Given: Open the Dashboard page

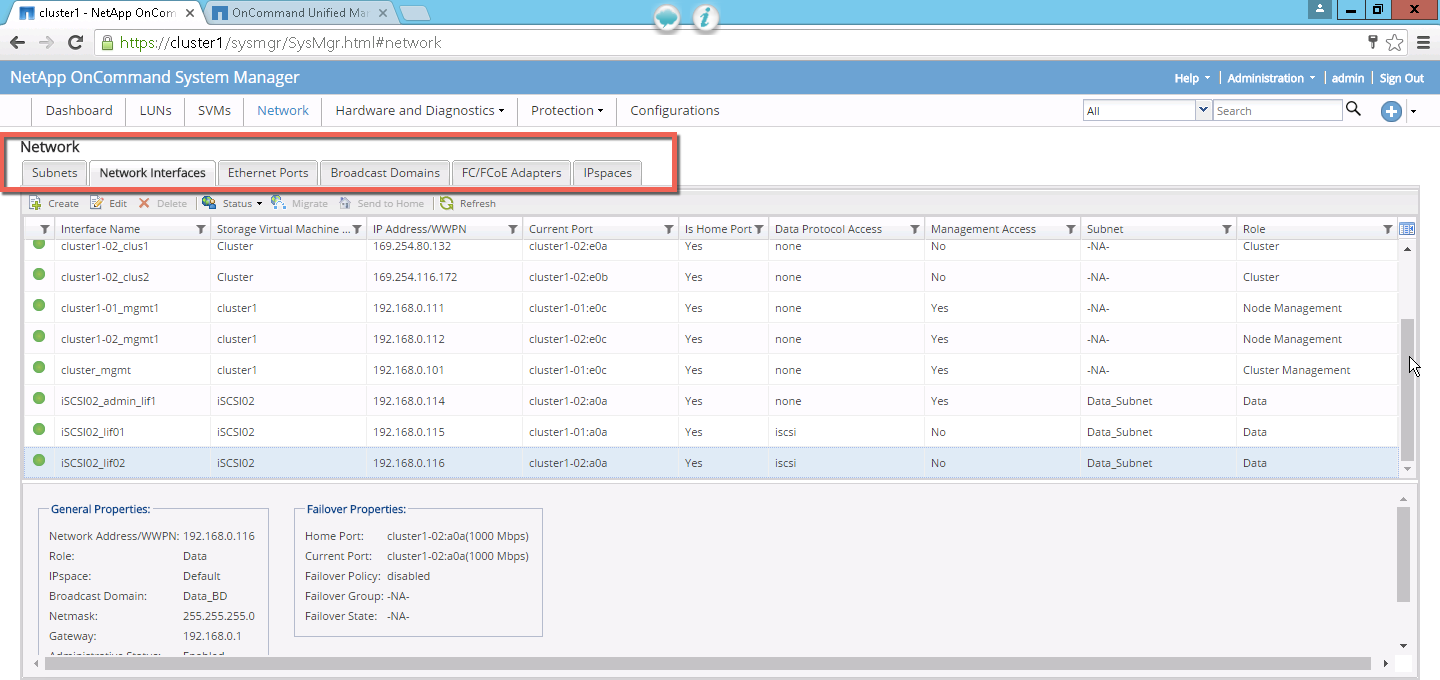Looking at the screenshot, I should point(79,111).
